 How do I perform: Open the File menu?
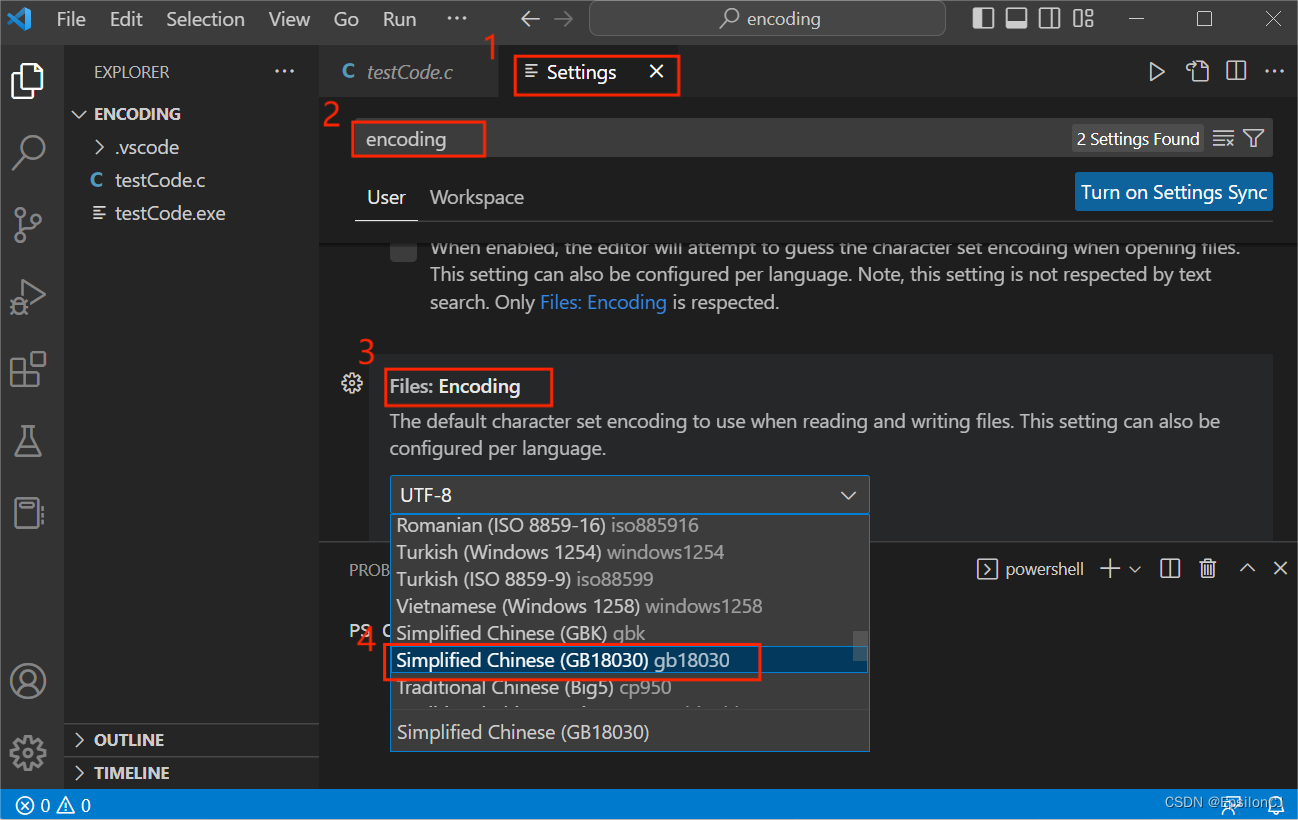[71, 19]
